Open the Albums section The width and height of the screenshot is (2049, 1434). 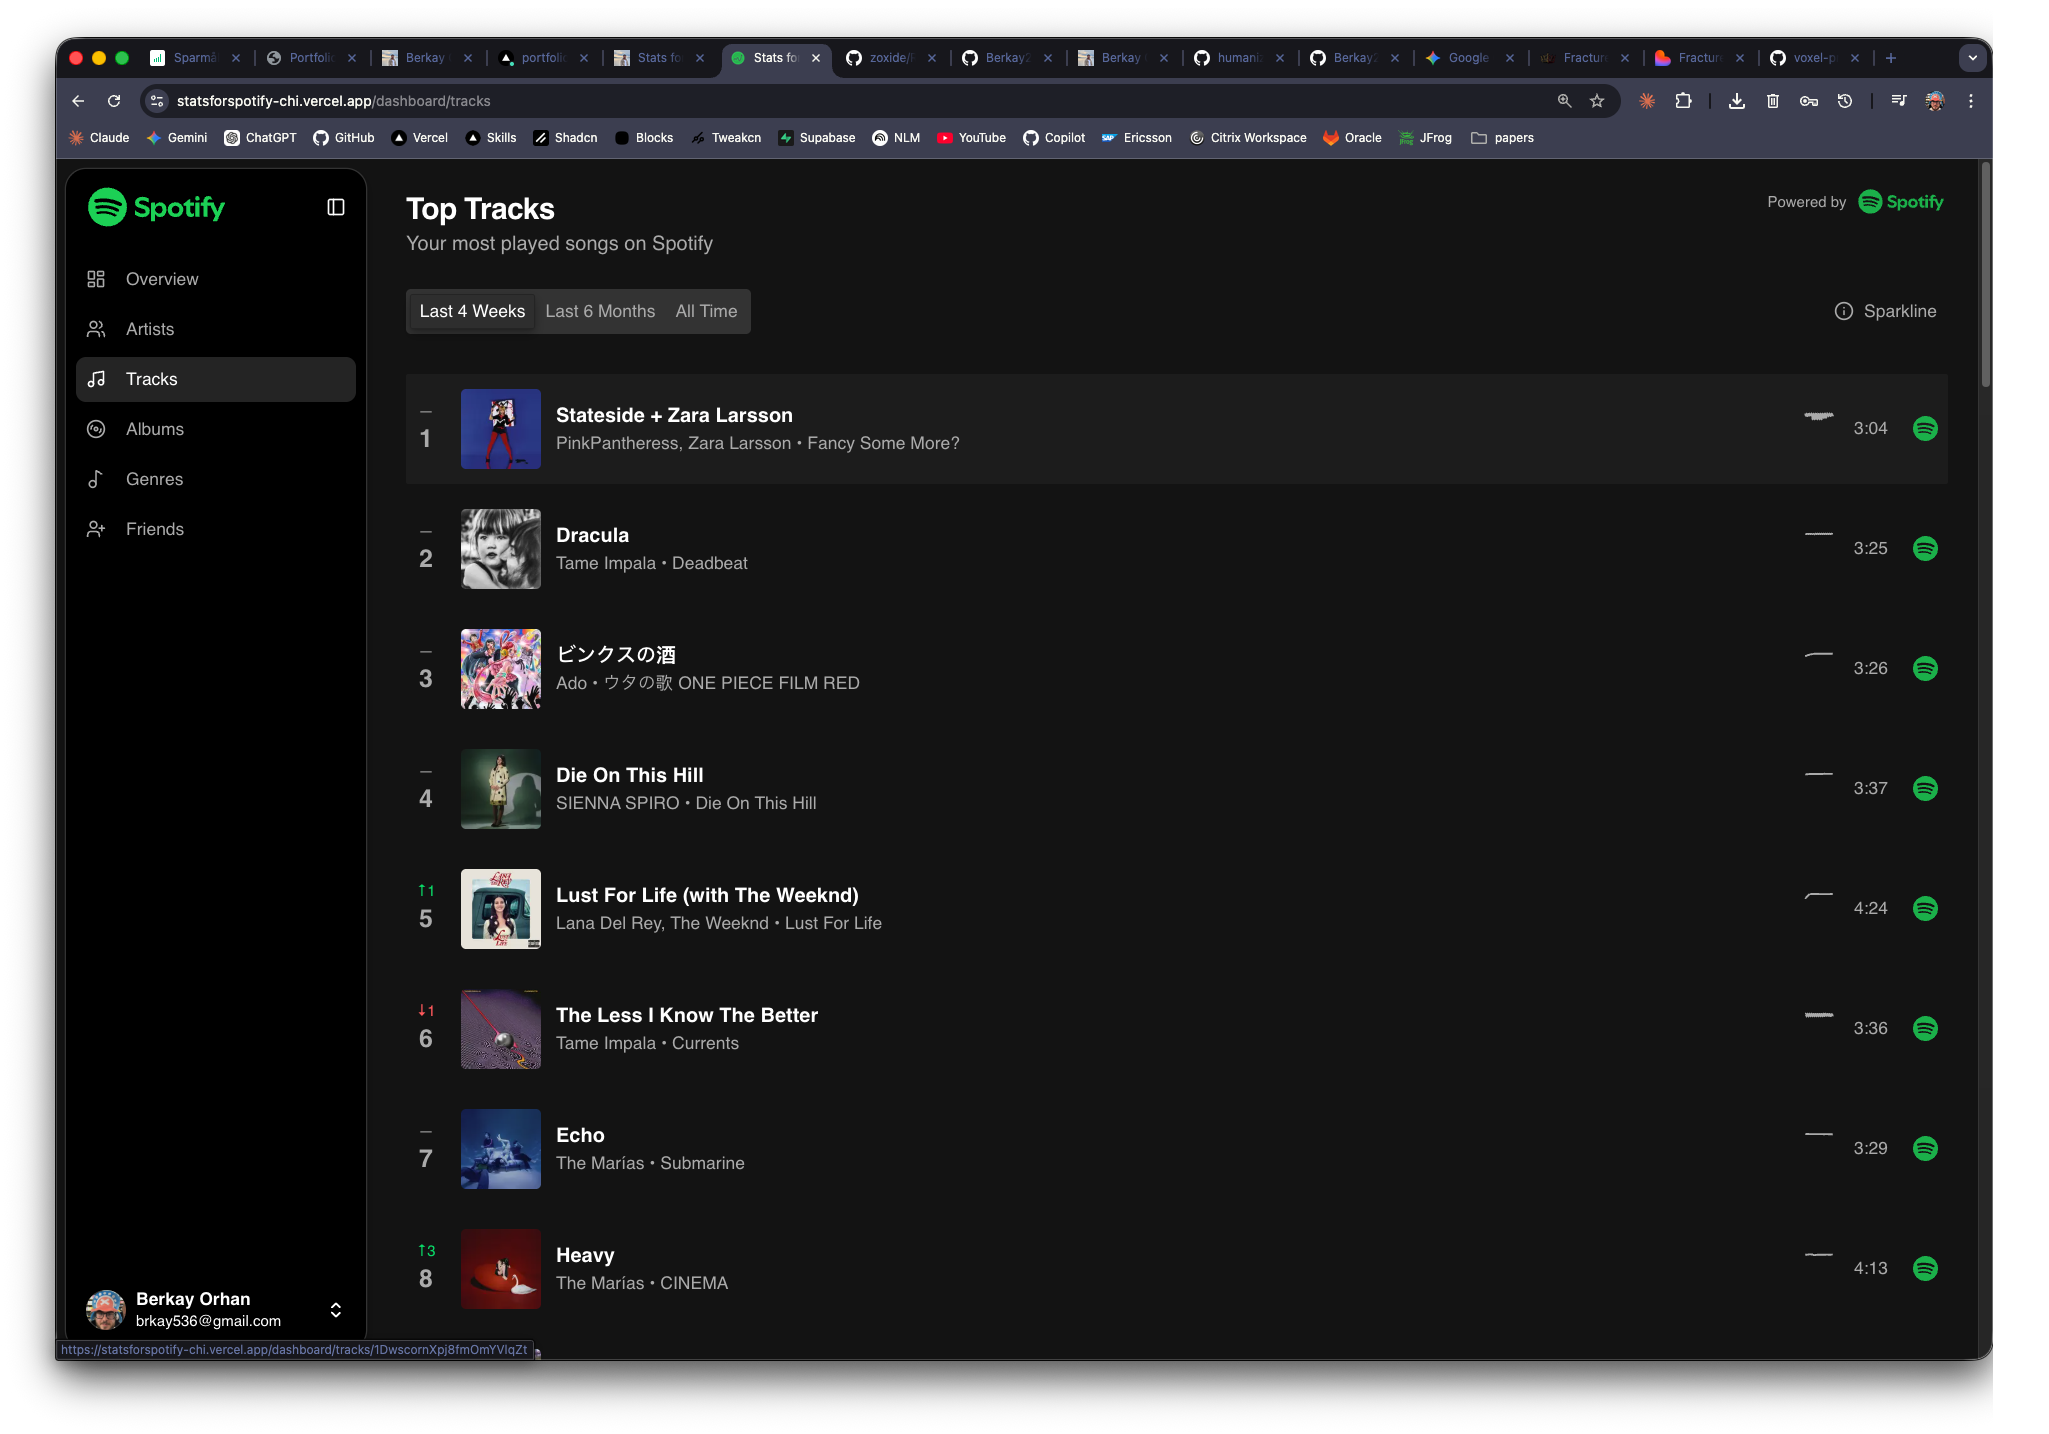[153, 429]
